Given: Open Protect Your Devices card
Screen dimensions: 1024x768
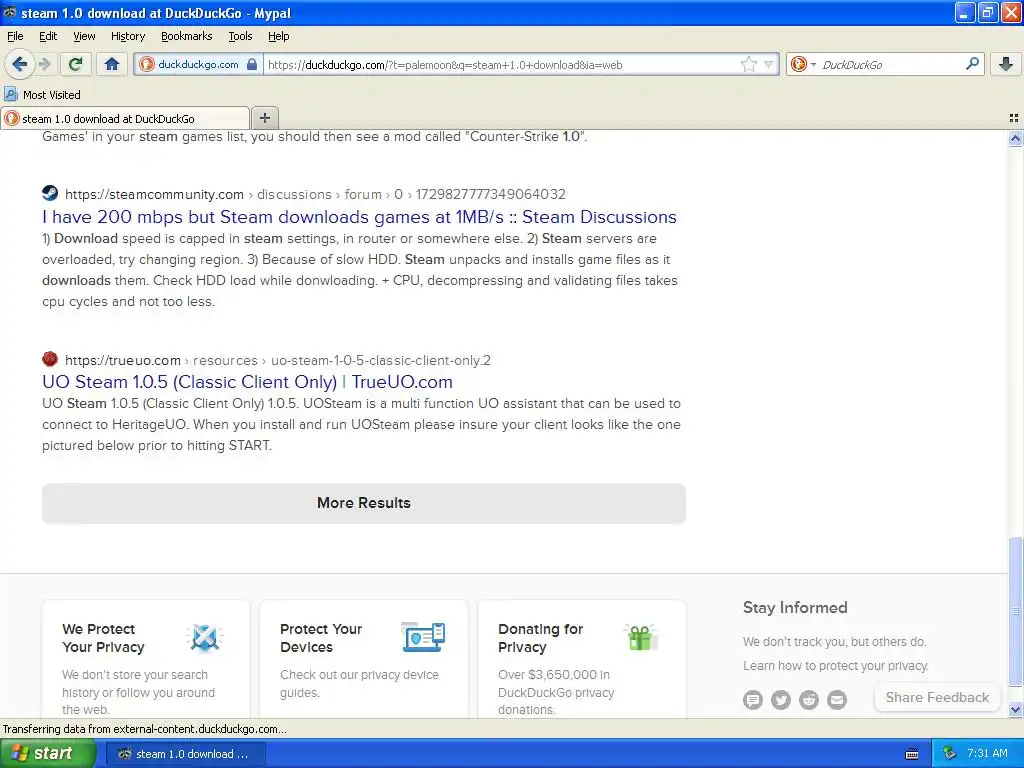Looking at the screenshot, I should tap(364, 660).
